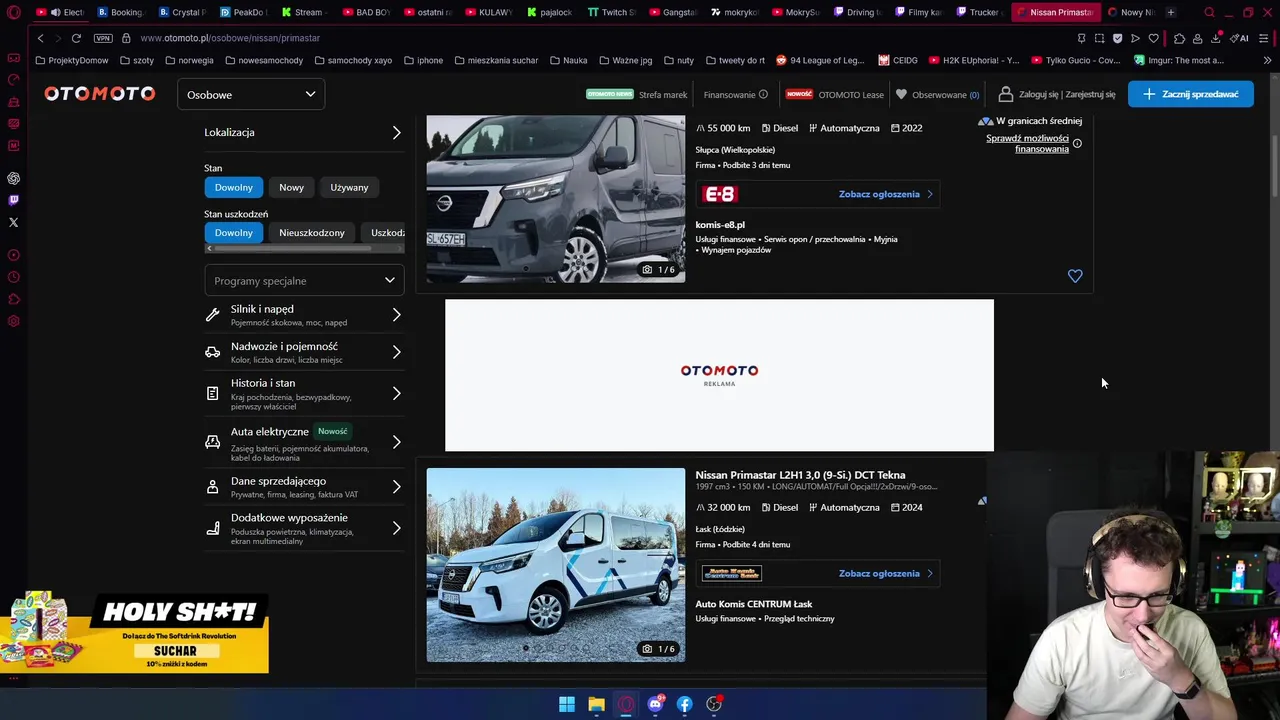Select the cut-off Uszkodzony damage option
This screenshot has height=720, width=1280.
pos(384,232)
